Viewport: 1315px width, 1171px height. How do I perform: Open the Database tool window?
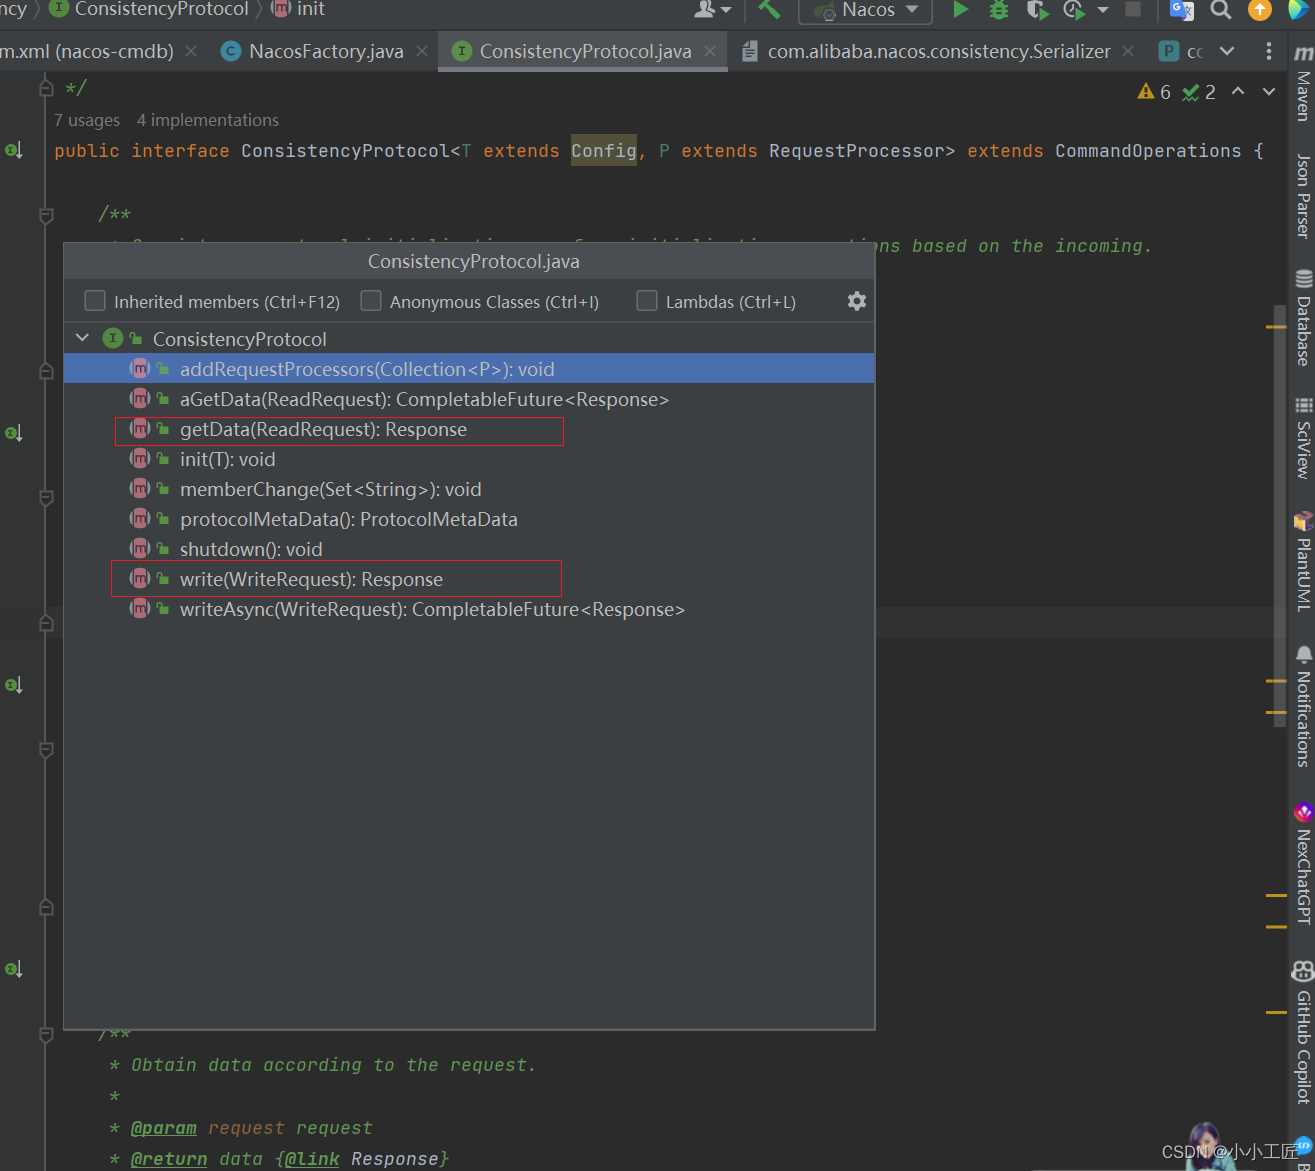(1303, 320)
